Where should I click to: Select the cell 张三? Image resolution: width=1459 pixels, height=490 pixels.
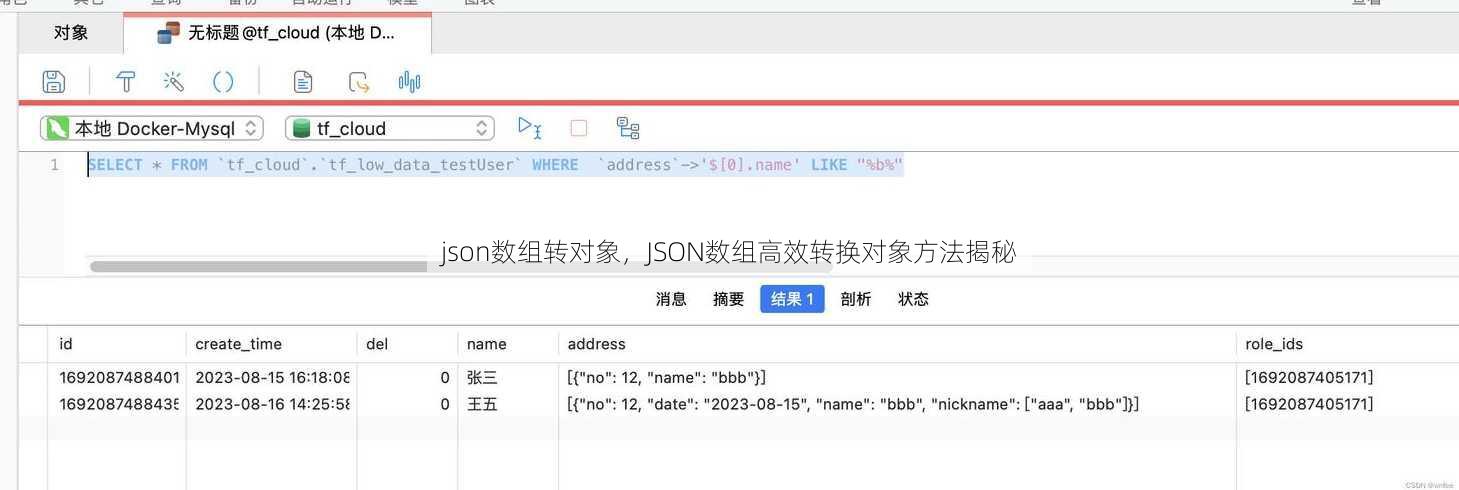pos(508,377)
